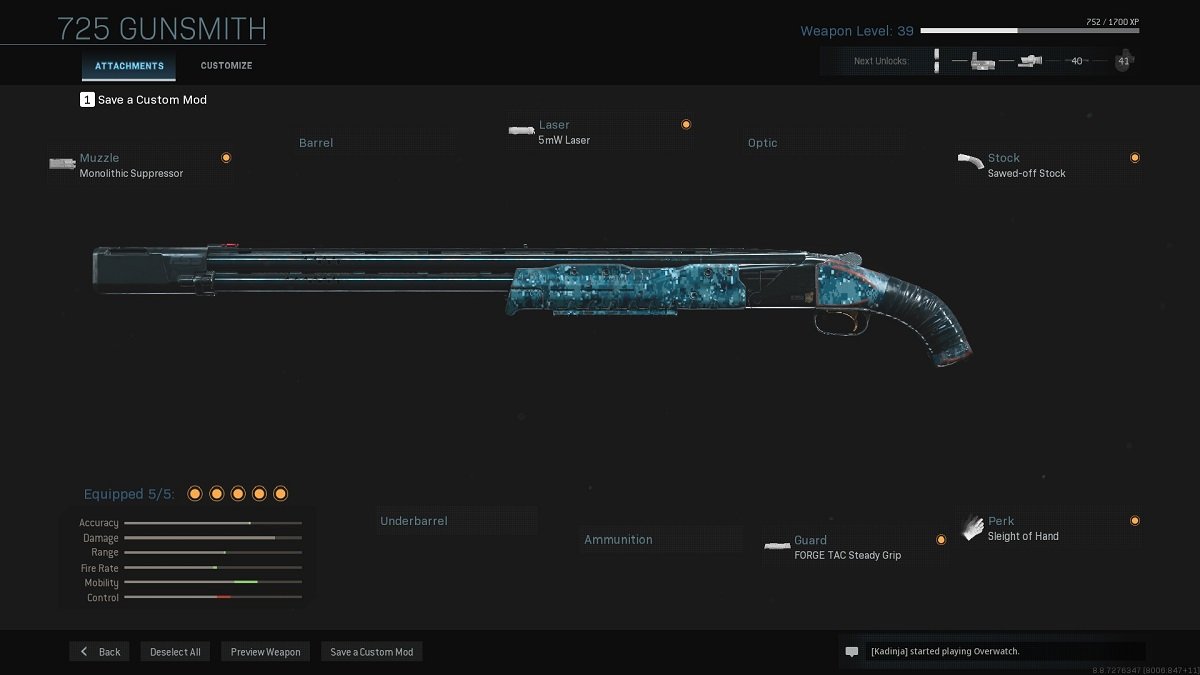The width and height of the screenshot is (1200, 675).
Task: Select the Attachments tab
Action: pyautogui.click(x=129, y=66)
